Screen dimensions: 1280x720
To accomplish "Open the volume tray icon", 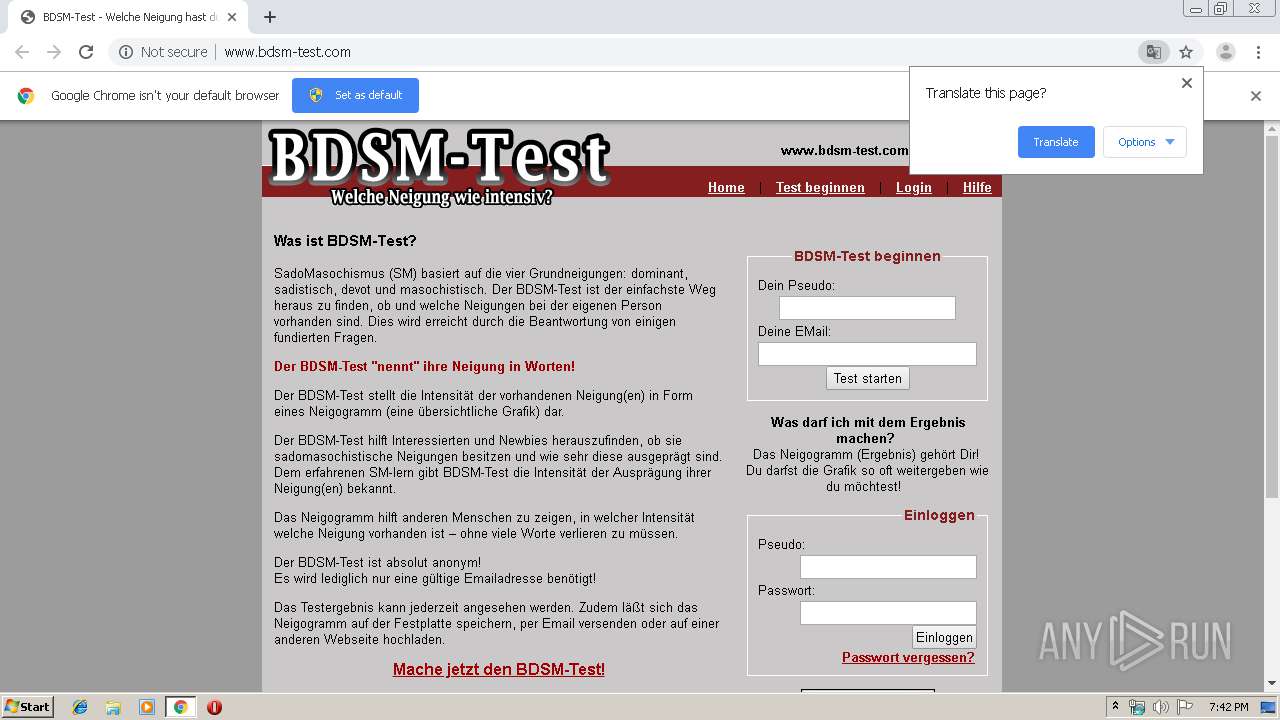I will [1160, 707].
